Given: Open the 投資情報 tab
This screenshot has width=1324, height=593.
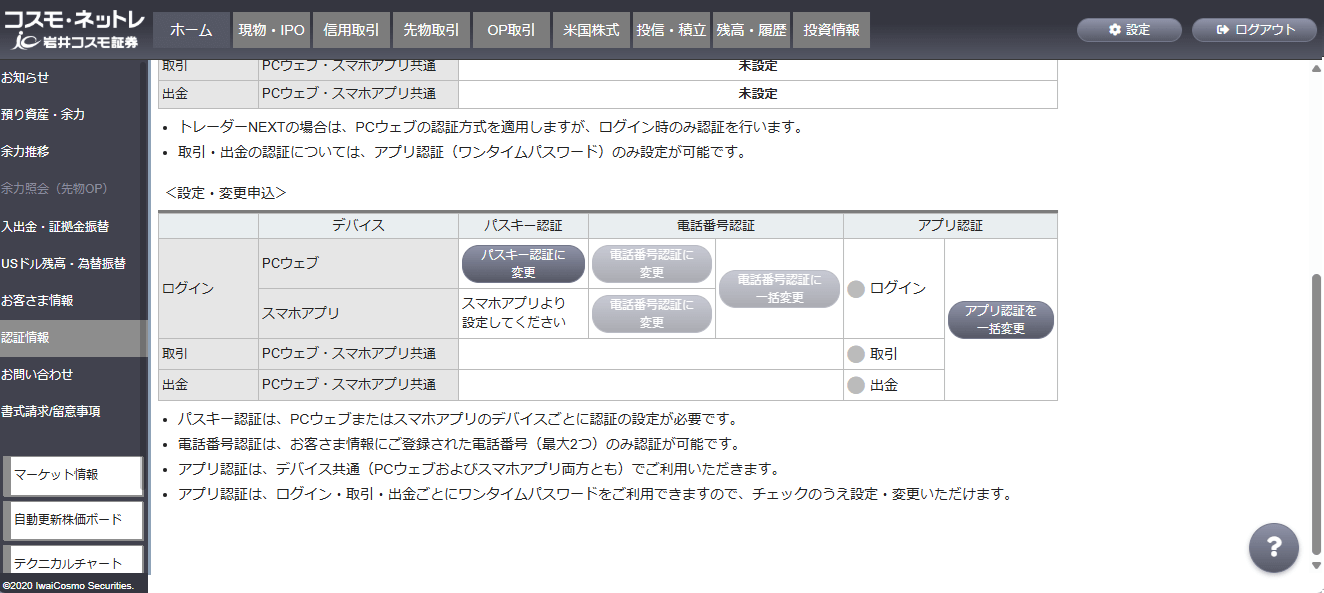Looking at the screenshot, I should [x=831, y=30].
